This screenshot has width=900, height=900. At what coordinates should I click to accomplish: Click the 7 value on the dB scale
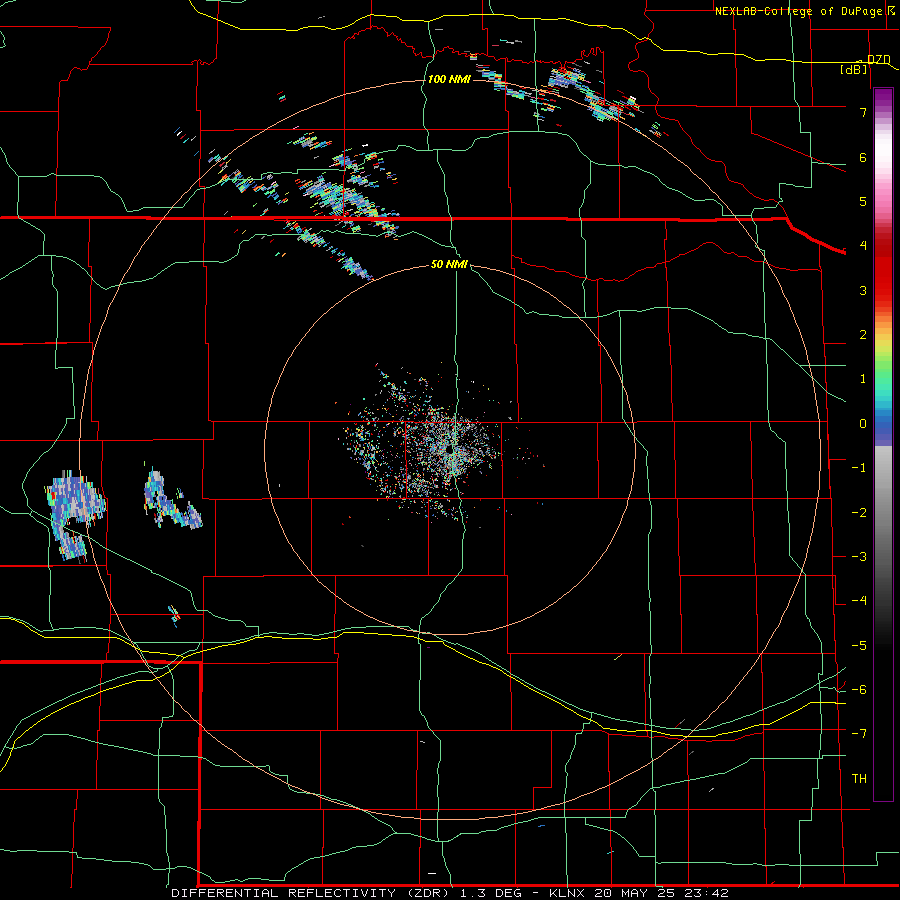[x=863, y=112]
